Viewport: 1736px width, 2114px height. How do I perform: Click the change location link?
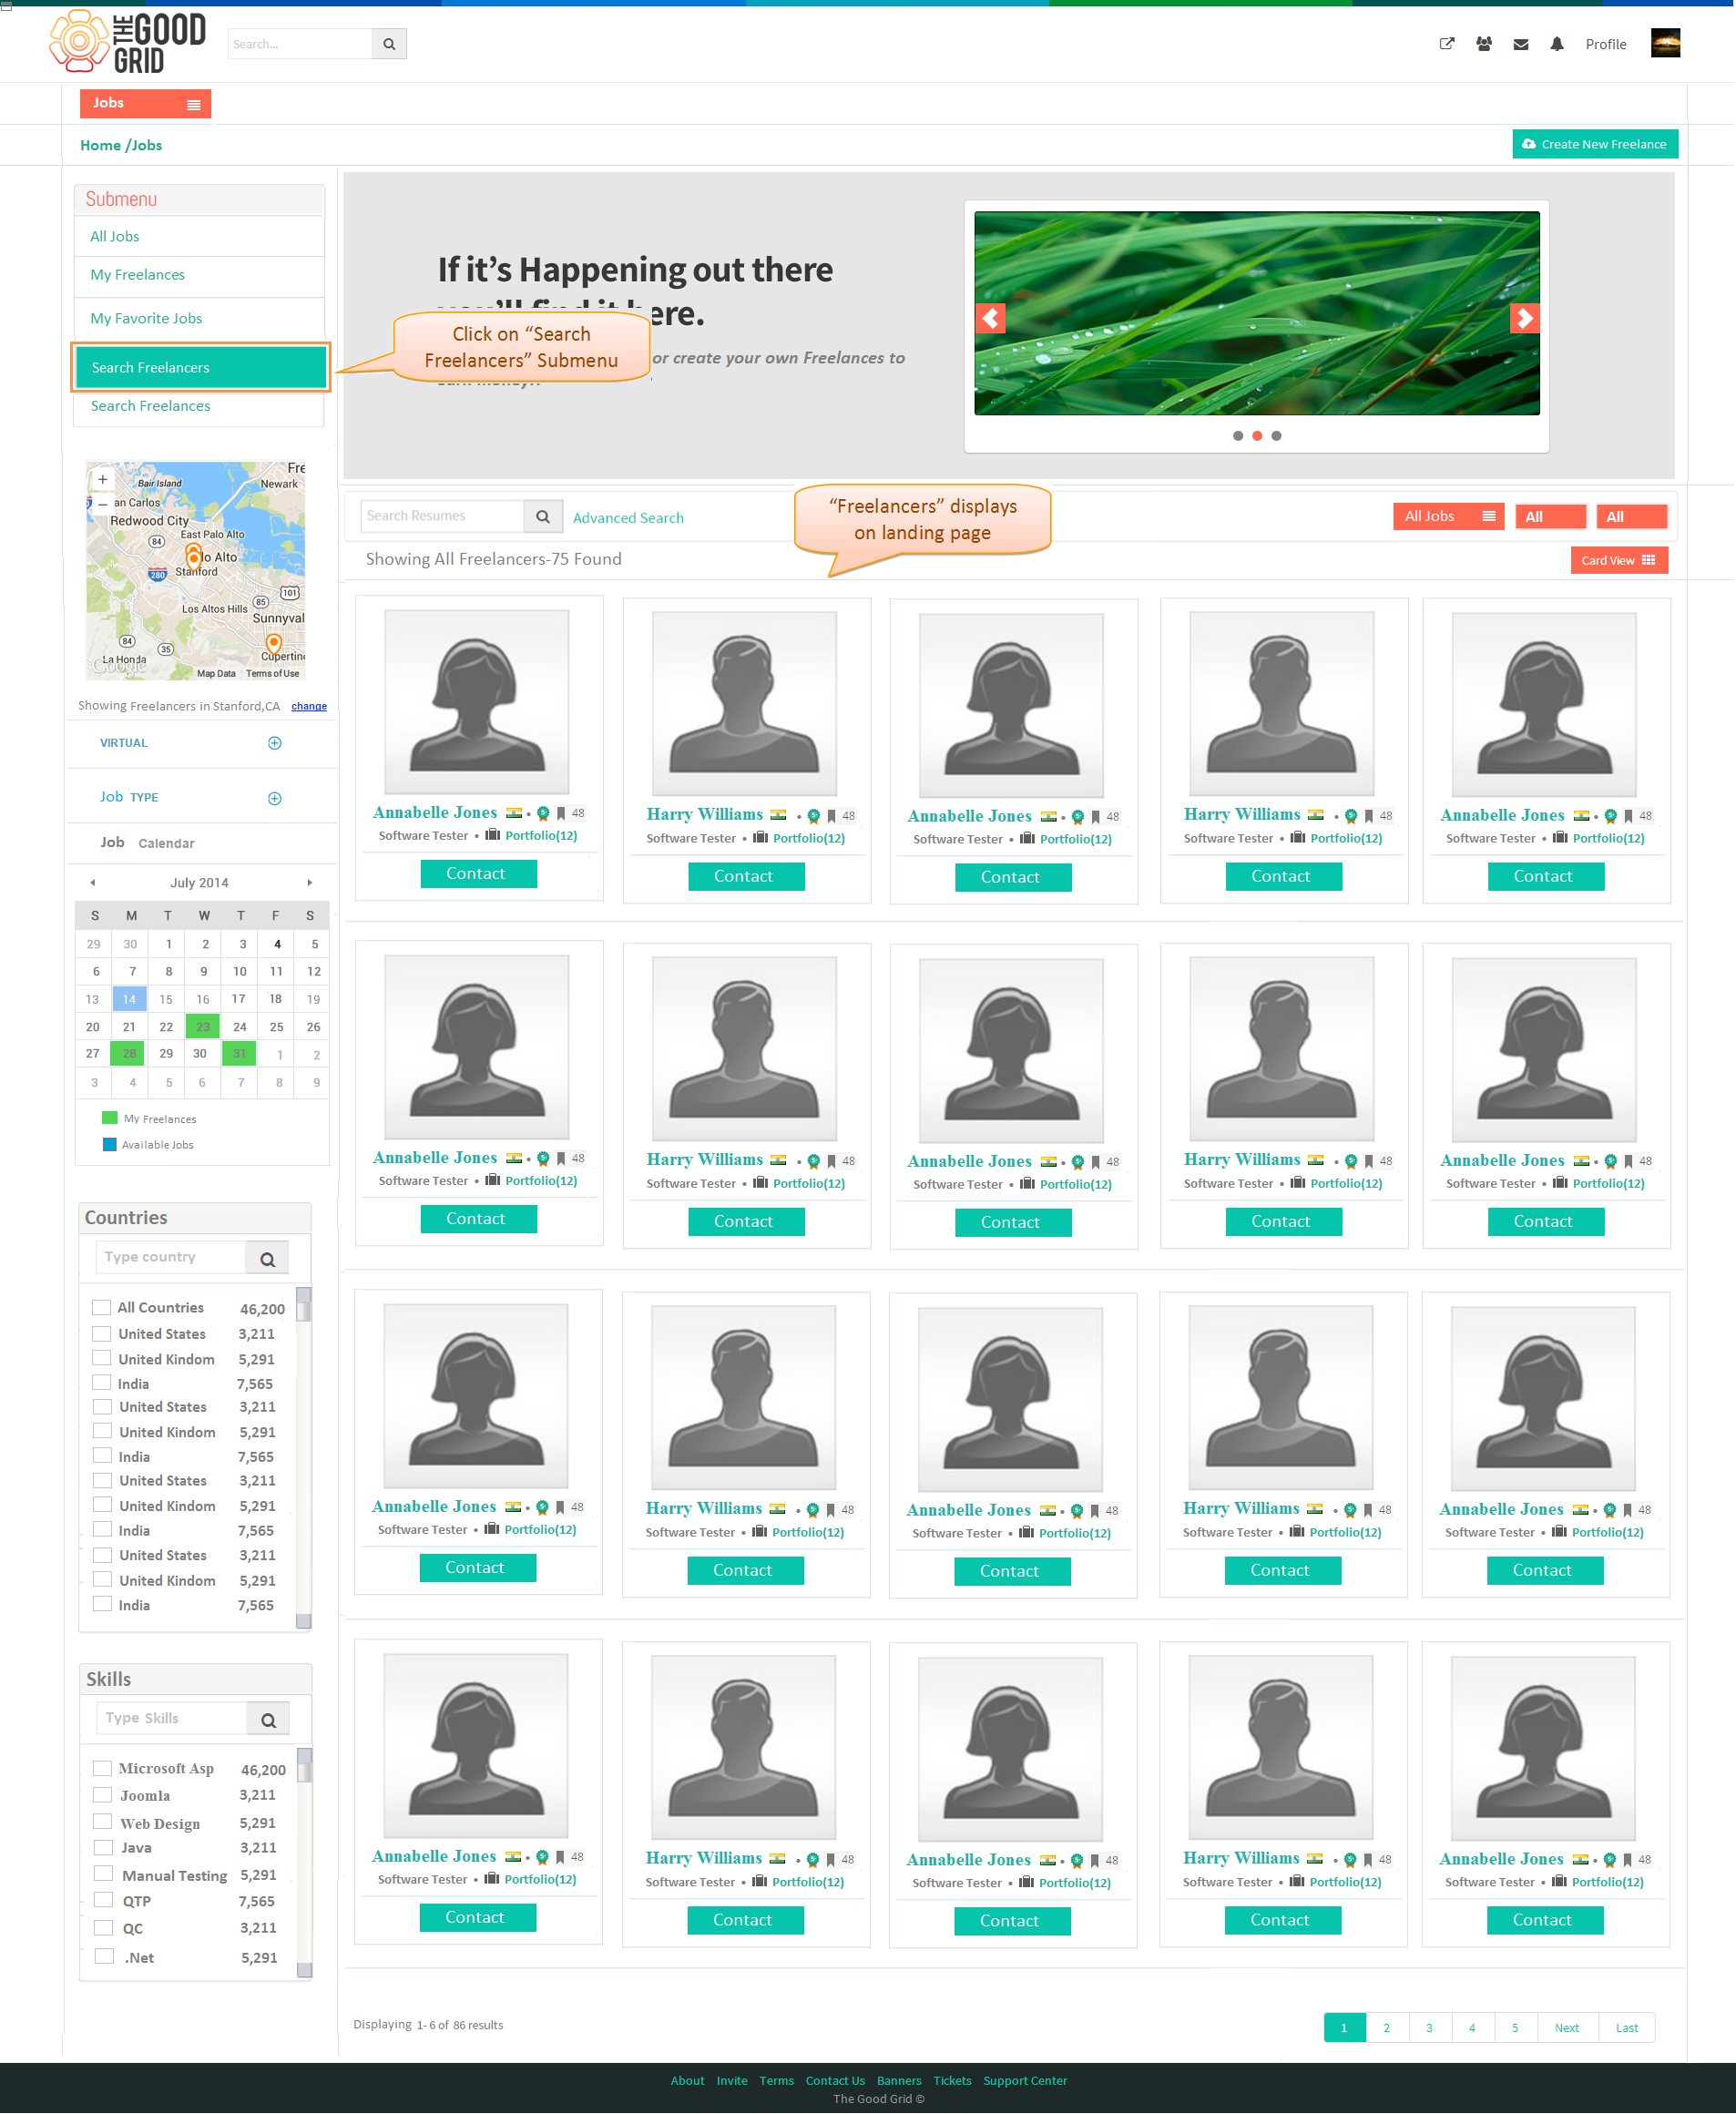pyautogui.click(x=309, y=707)
